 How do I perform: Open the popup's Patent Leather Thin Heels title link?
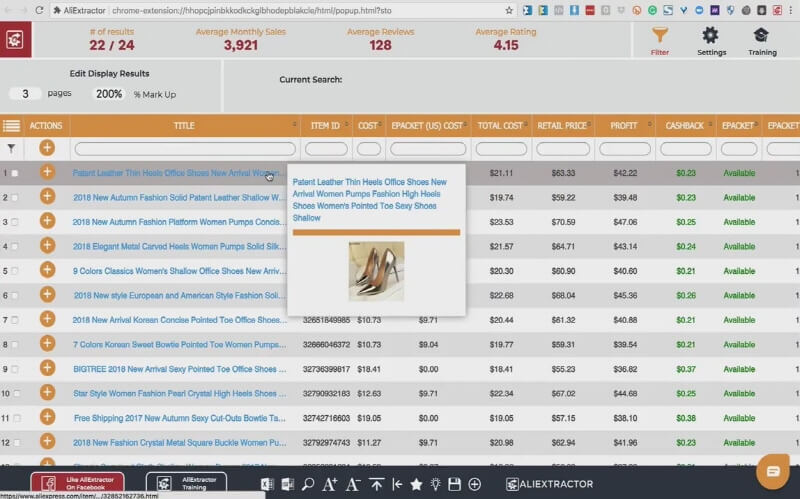[x=369, y=200]
